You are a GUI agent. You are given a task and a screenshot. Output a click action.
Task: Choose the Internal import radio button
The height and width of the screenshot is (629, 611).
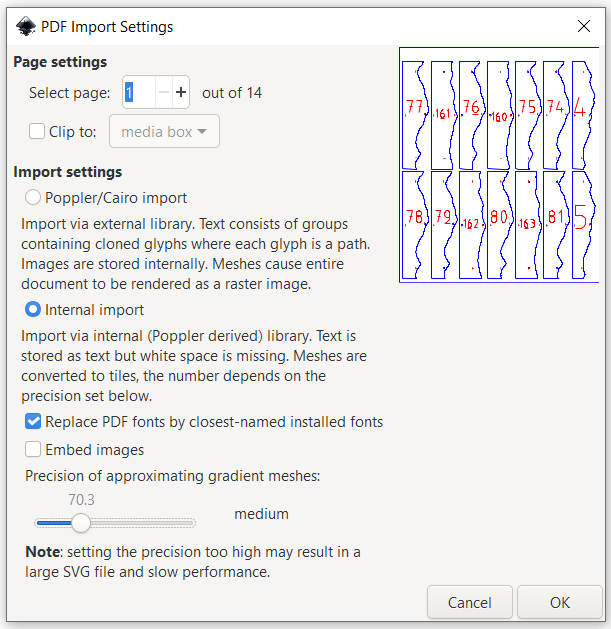click(x=34, y=310)
